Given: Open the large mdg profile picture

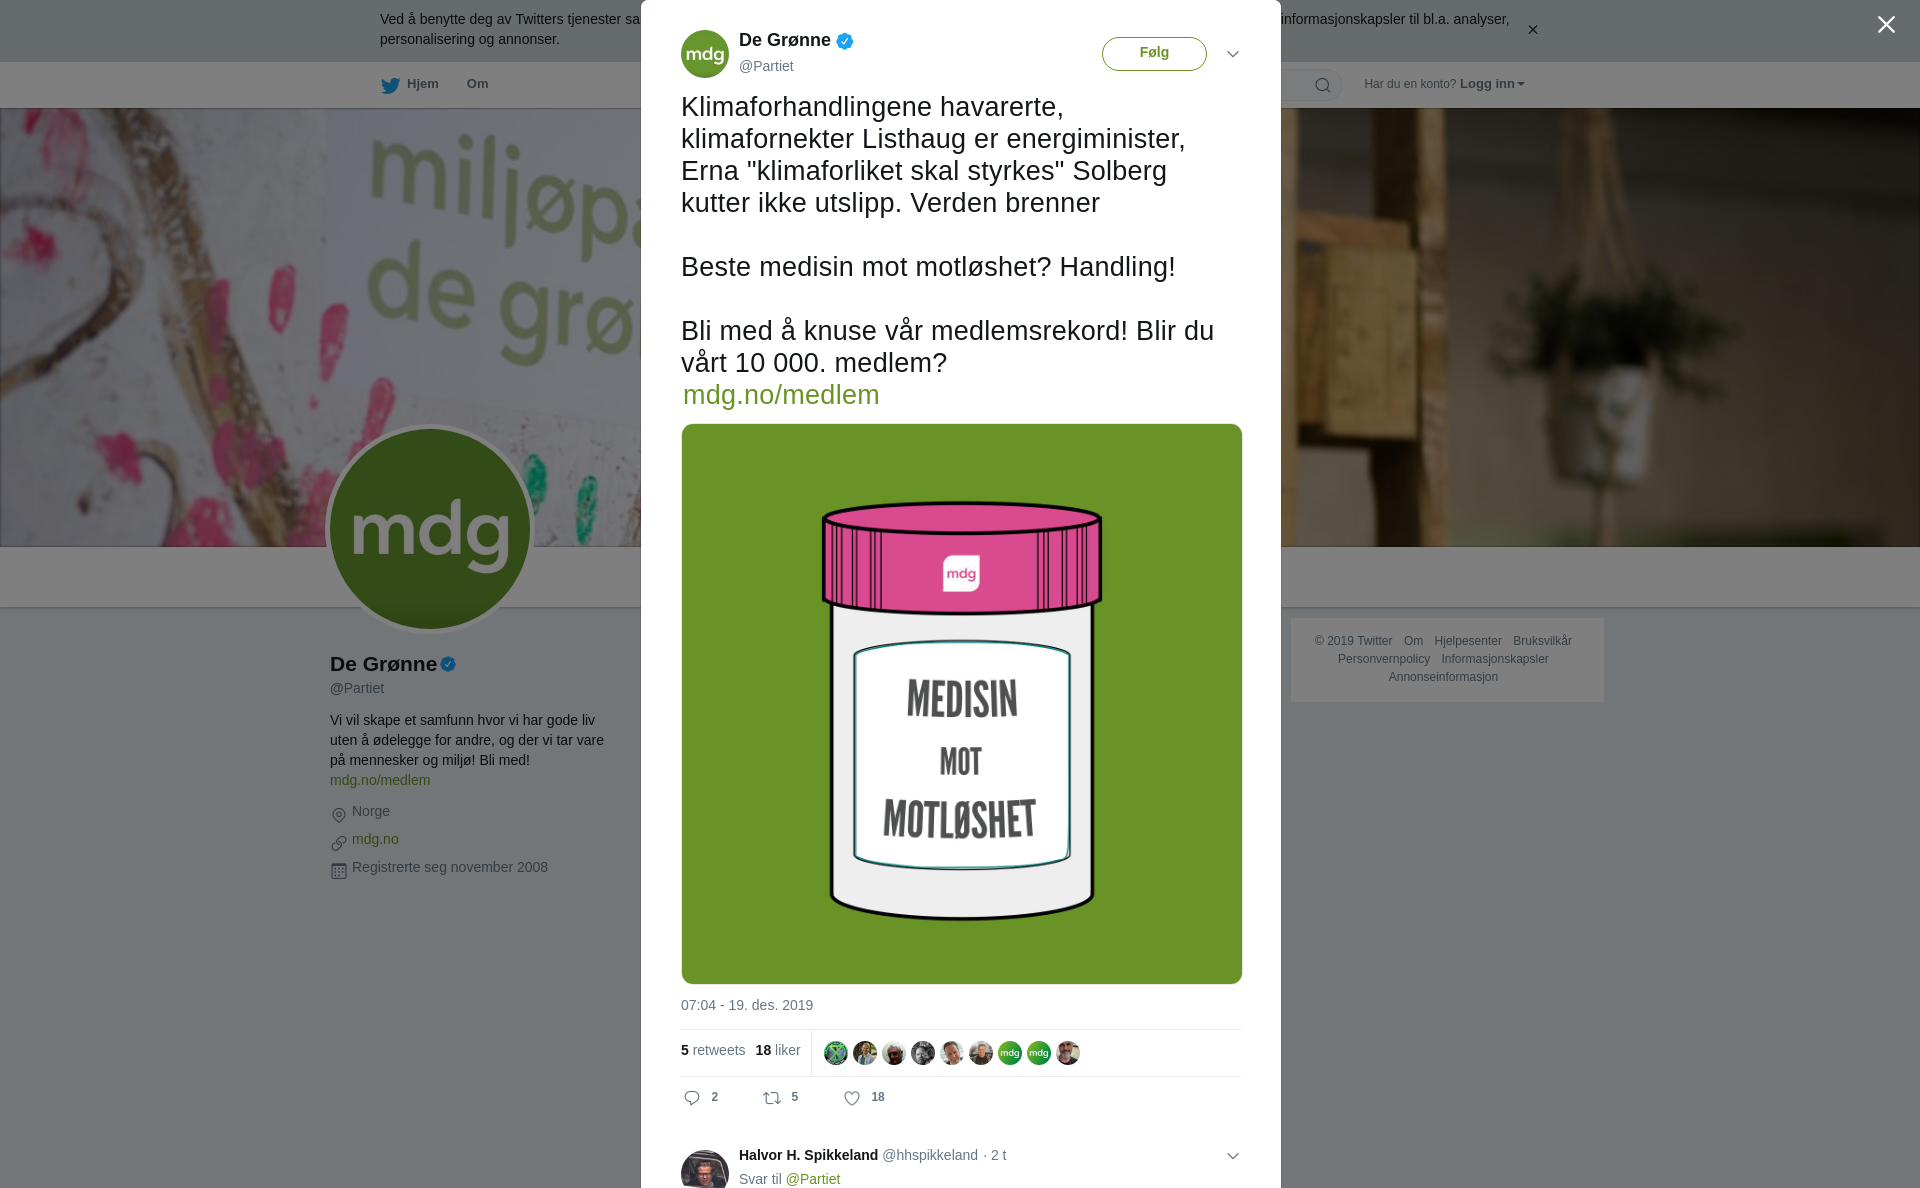Looking at the screenshot, I should (x=430, y=529).
